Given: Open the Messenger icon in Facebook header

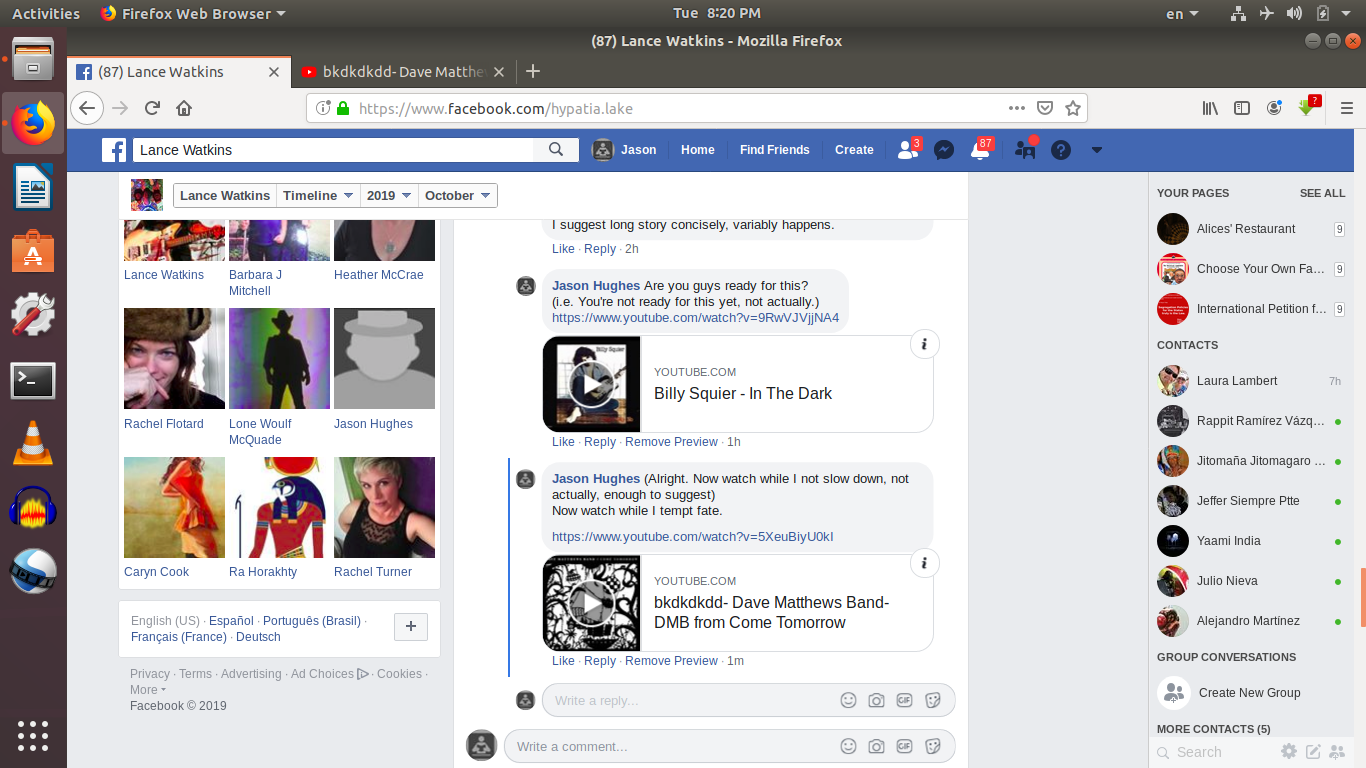Looking at the screenshot, I should pyautogui.click(x=943, y=150).
